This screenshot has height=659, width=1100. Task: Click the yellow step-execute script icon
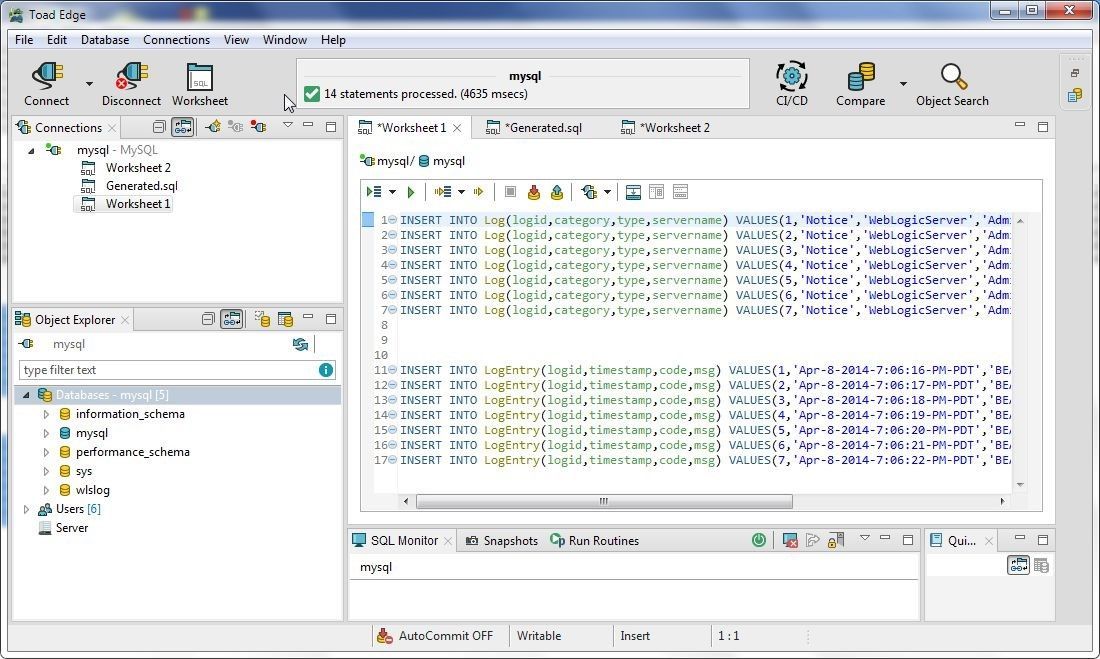pyautogui.click(x=443, y=192)
